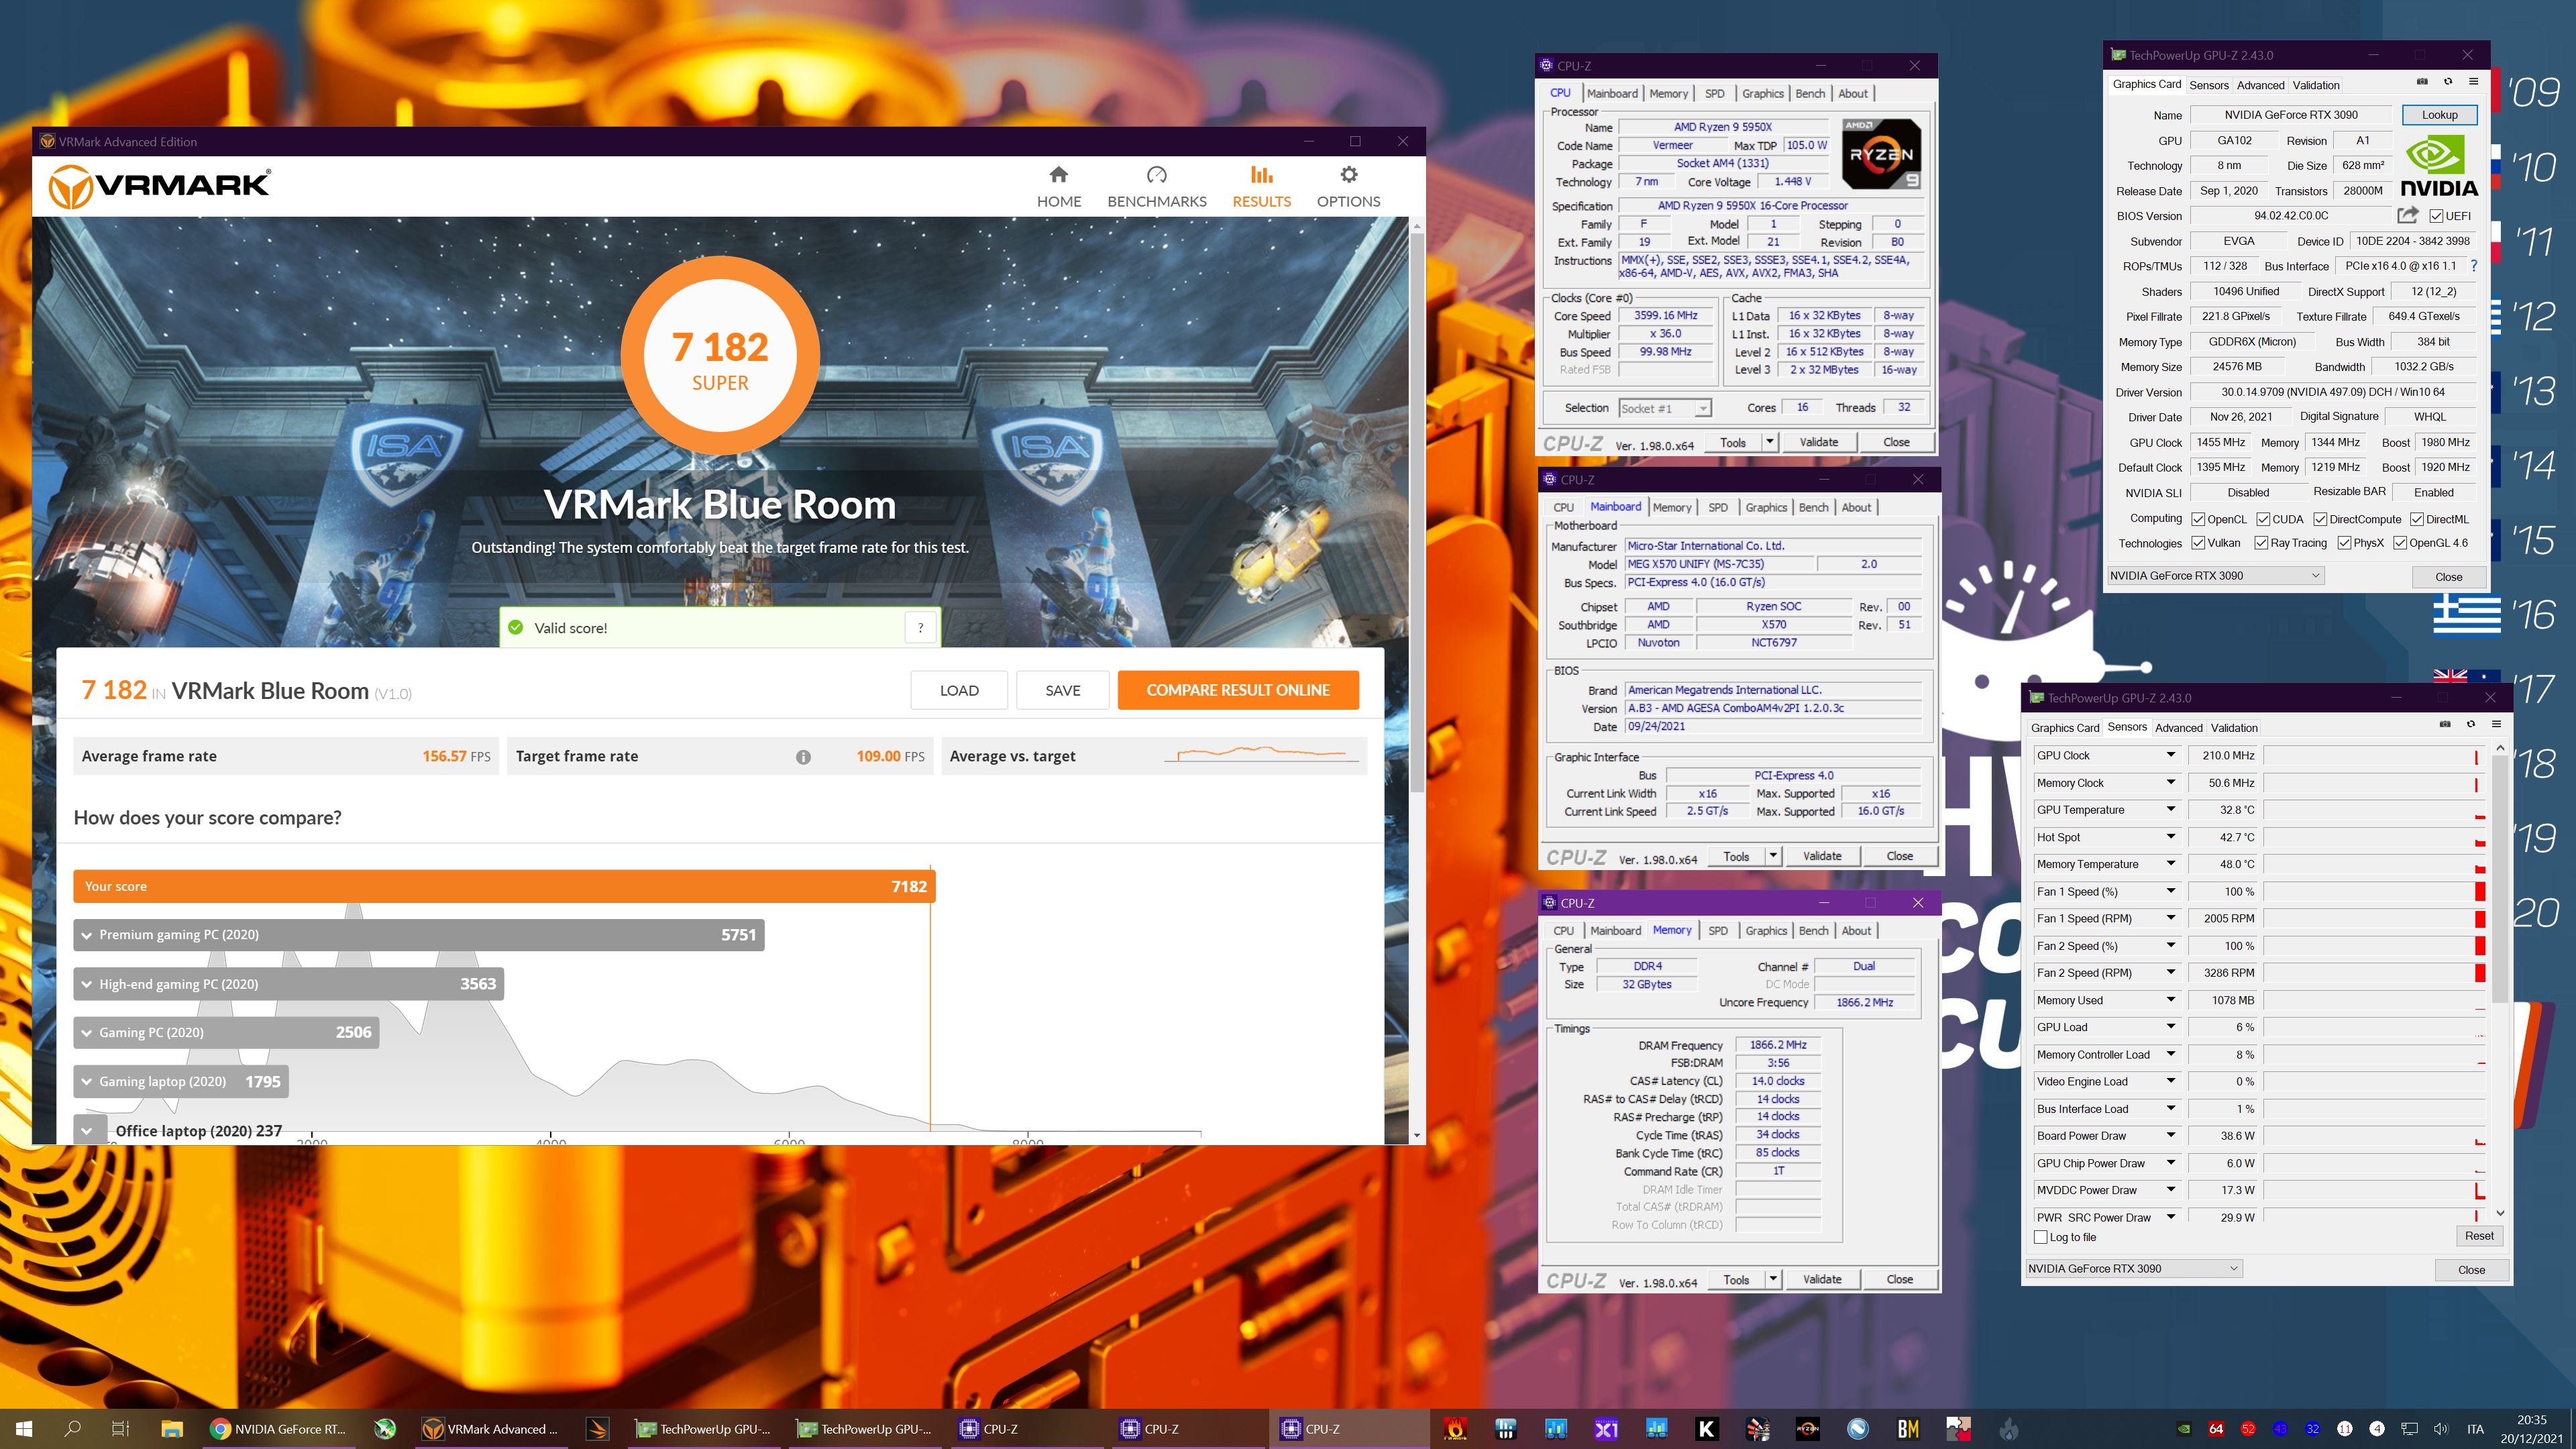Open the Socket #1 selection dropdown in CPU-Z
Viewport: 2576px width, 1449px height.
pyautogui.click(x=1665, y=408)
